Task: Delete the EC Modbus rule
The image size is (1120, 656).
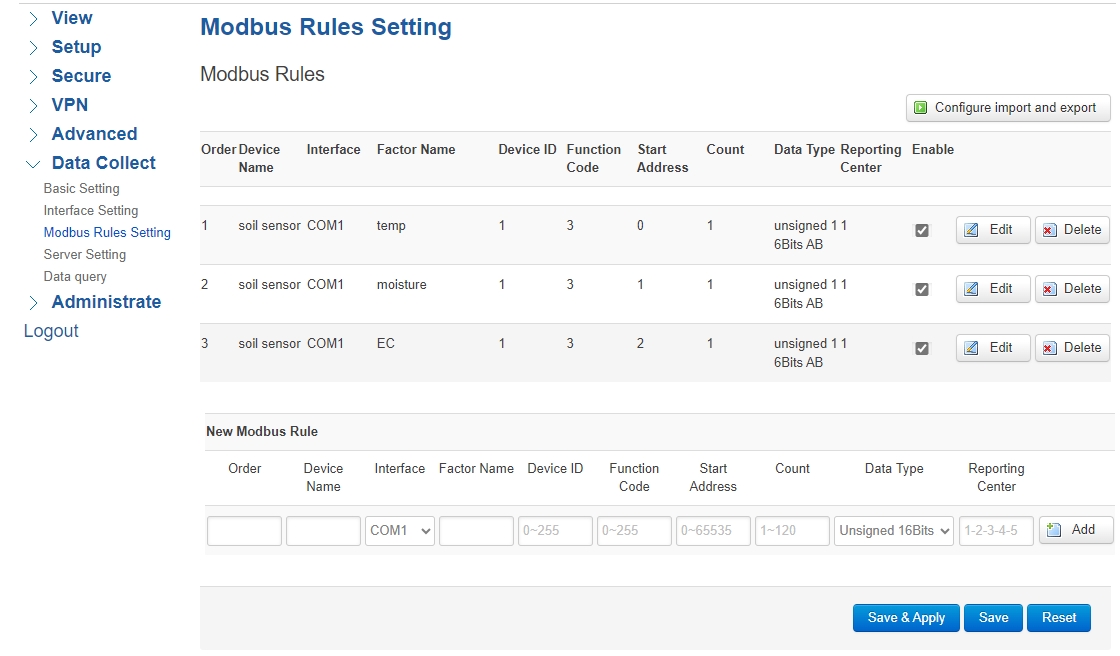Action: (1071, 347)
